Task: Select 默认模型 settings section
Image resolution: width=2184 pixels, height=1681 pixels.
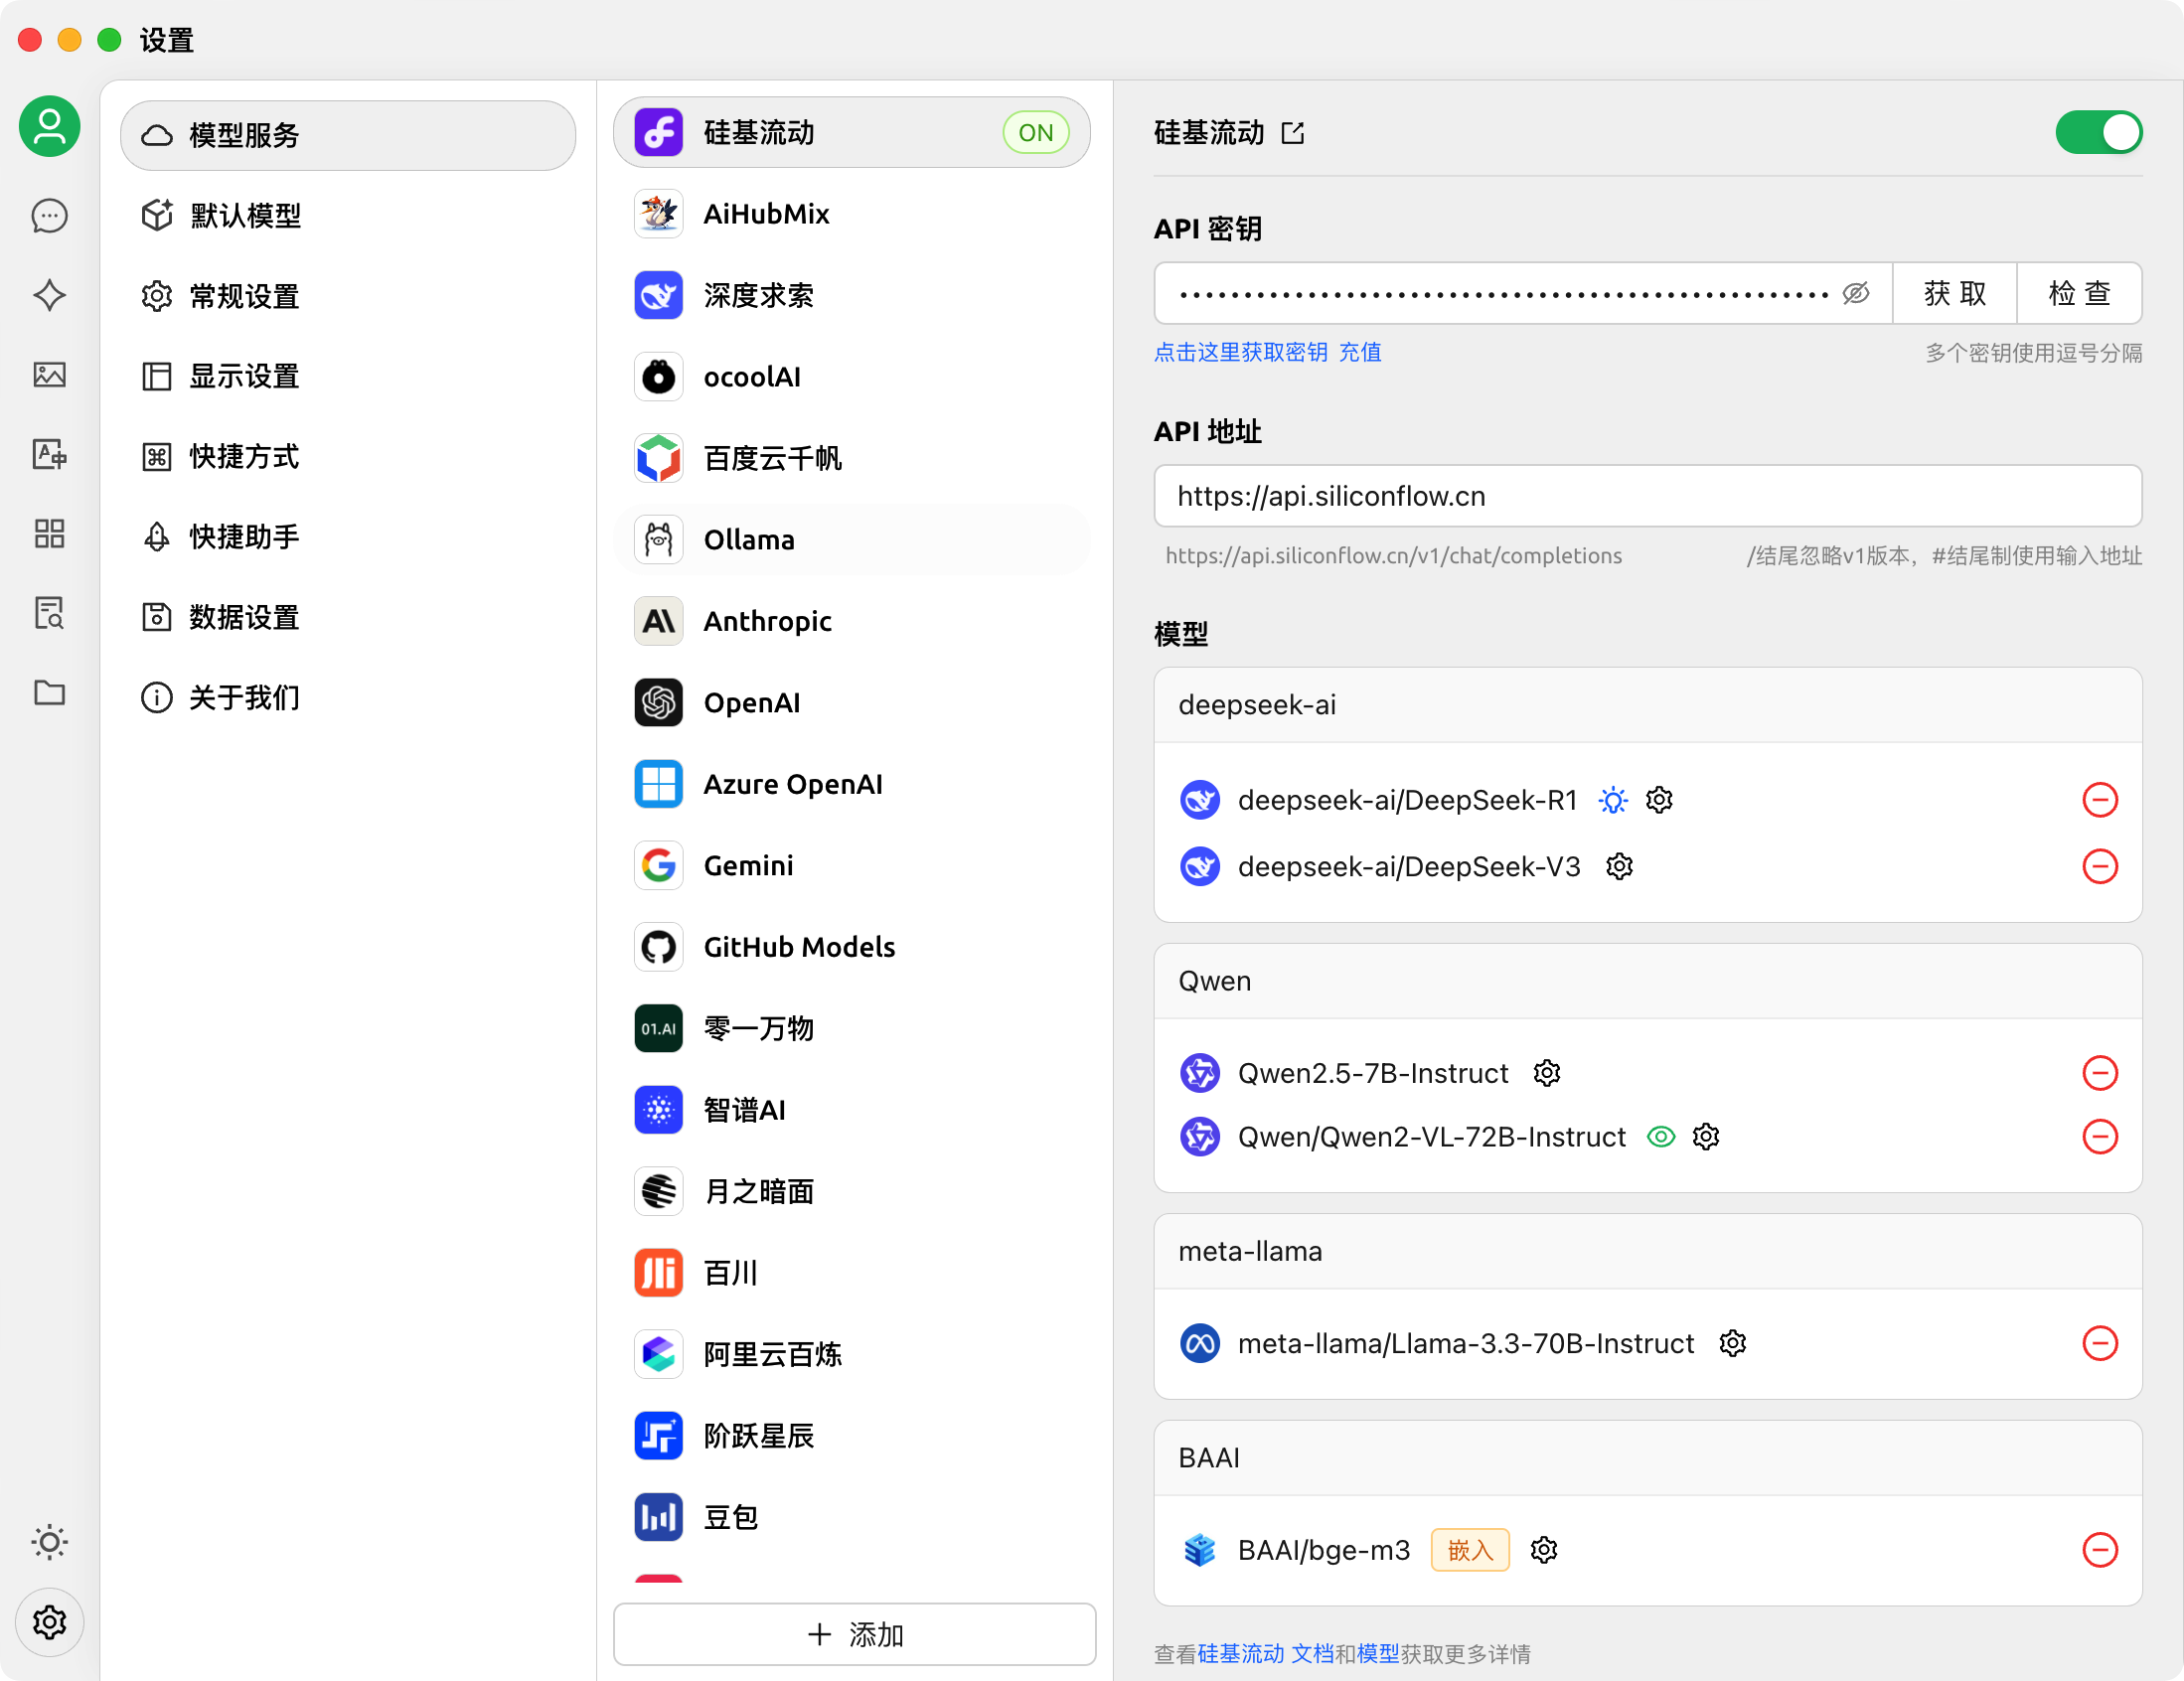Action: (x=347, y=215)
